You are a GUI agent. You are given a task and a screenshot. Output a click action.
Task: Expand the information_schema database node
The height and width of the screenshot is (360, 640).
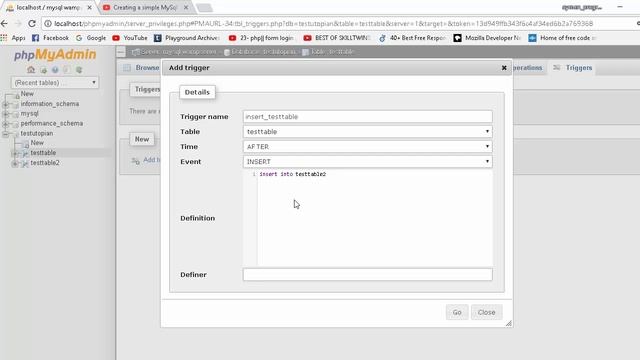6,104
